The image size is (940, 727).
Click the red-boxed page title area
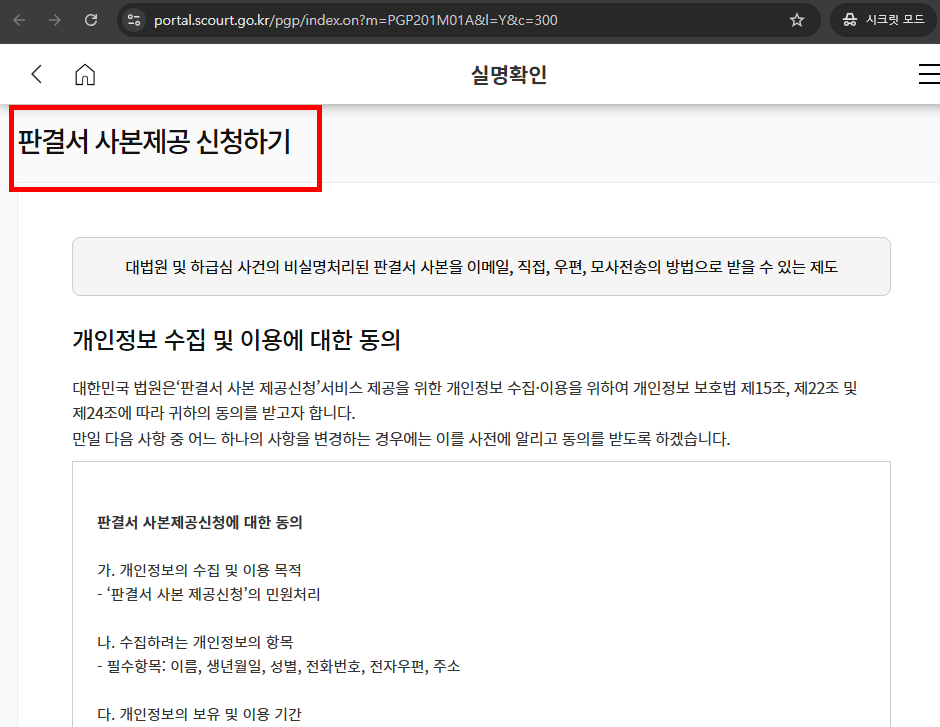pos(165,148)
